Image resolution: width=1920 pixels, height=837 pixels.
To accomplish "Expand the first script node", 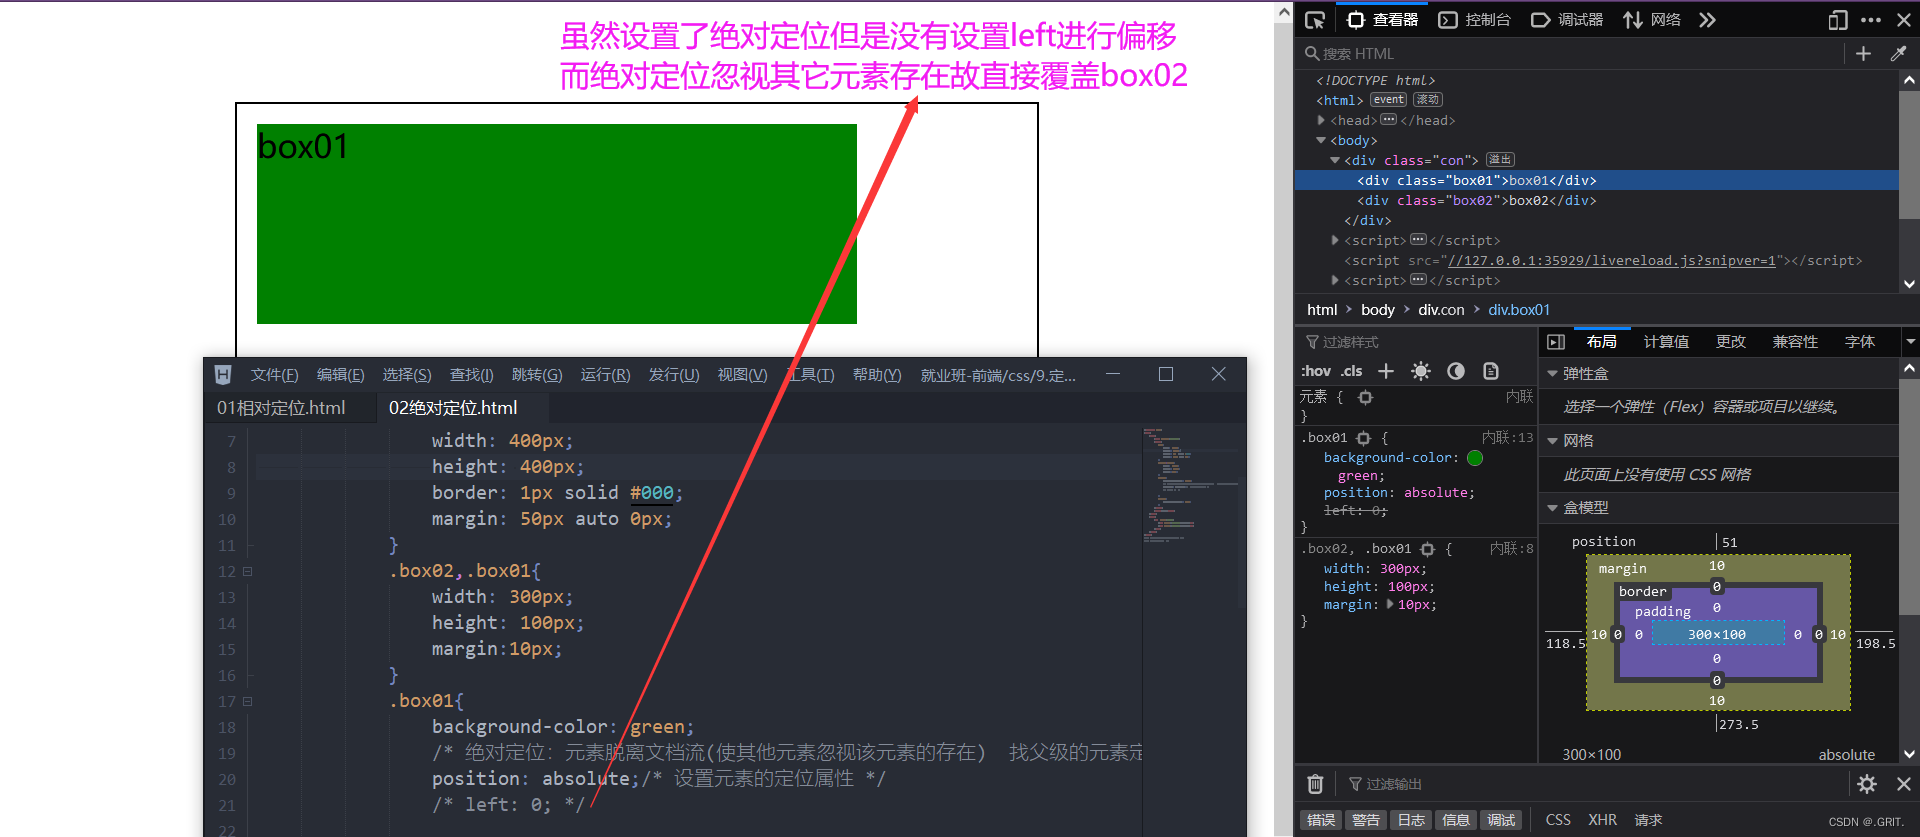I will (x=1335, y=240).
